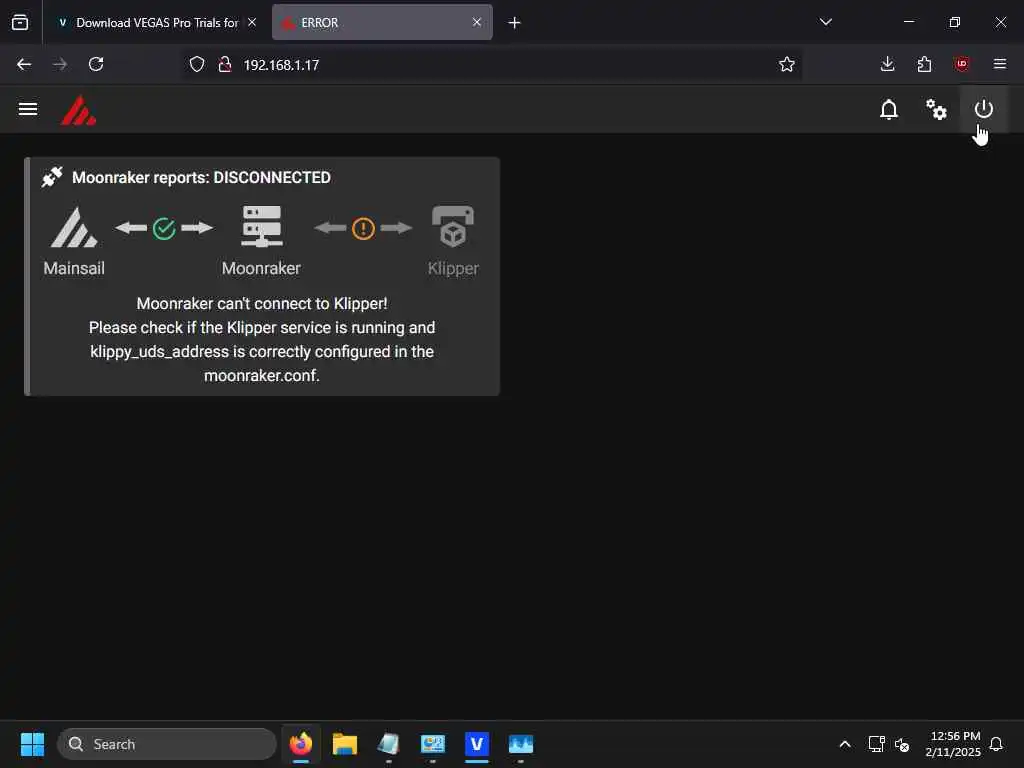Click the gray Mainsail sail icon

(x=74, y=227)
